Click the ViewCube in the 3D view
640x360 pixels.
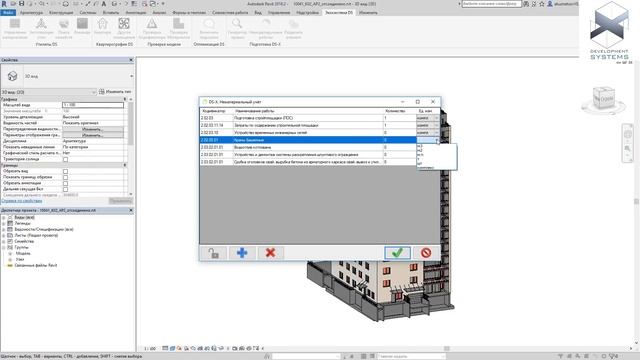(604, 98)
